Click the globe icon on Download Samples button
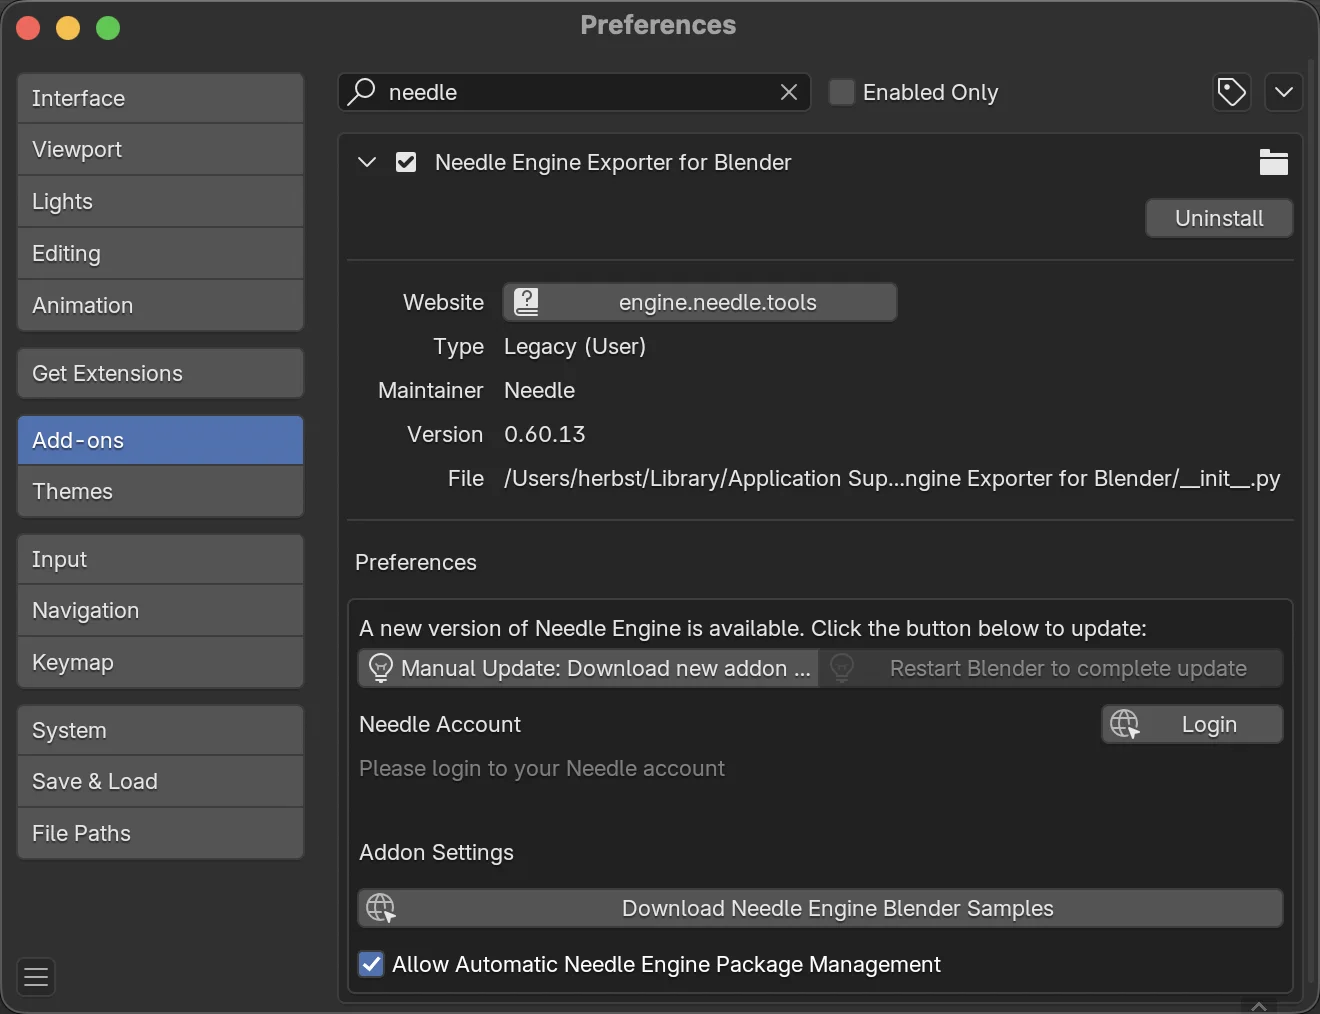Image resolution: width=1320 pixels, height=1014 pixels. [381, 908]
